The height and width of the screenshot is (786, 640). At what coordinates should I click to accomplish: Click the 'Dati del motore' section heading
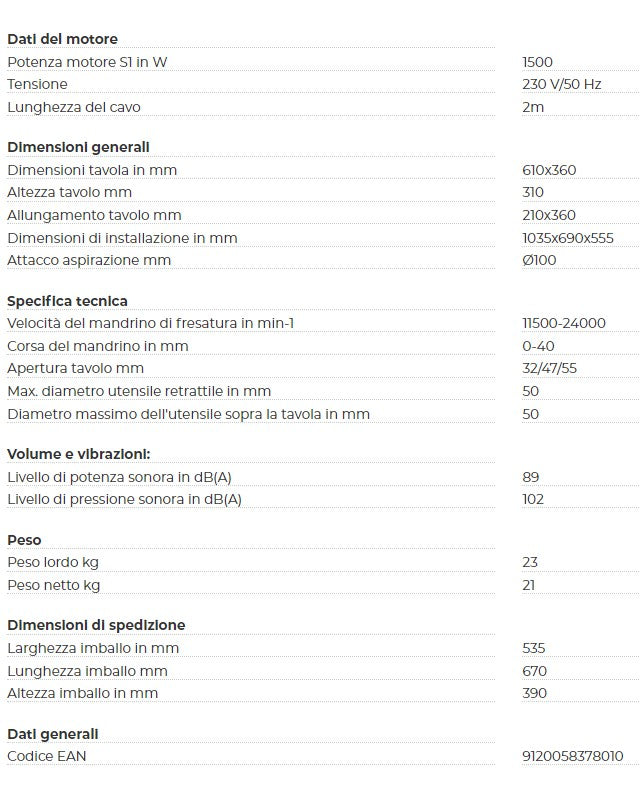(x=63, y=39)
